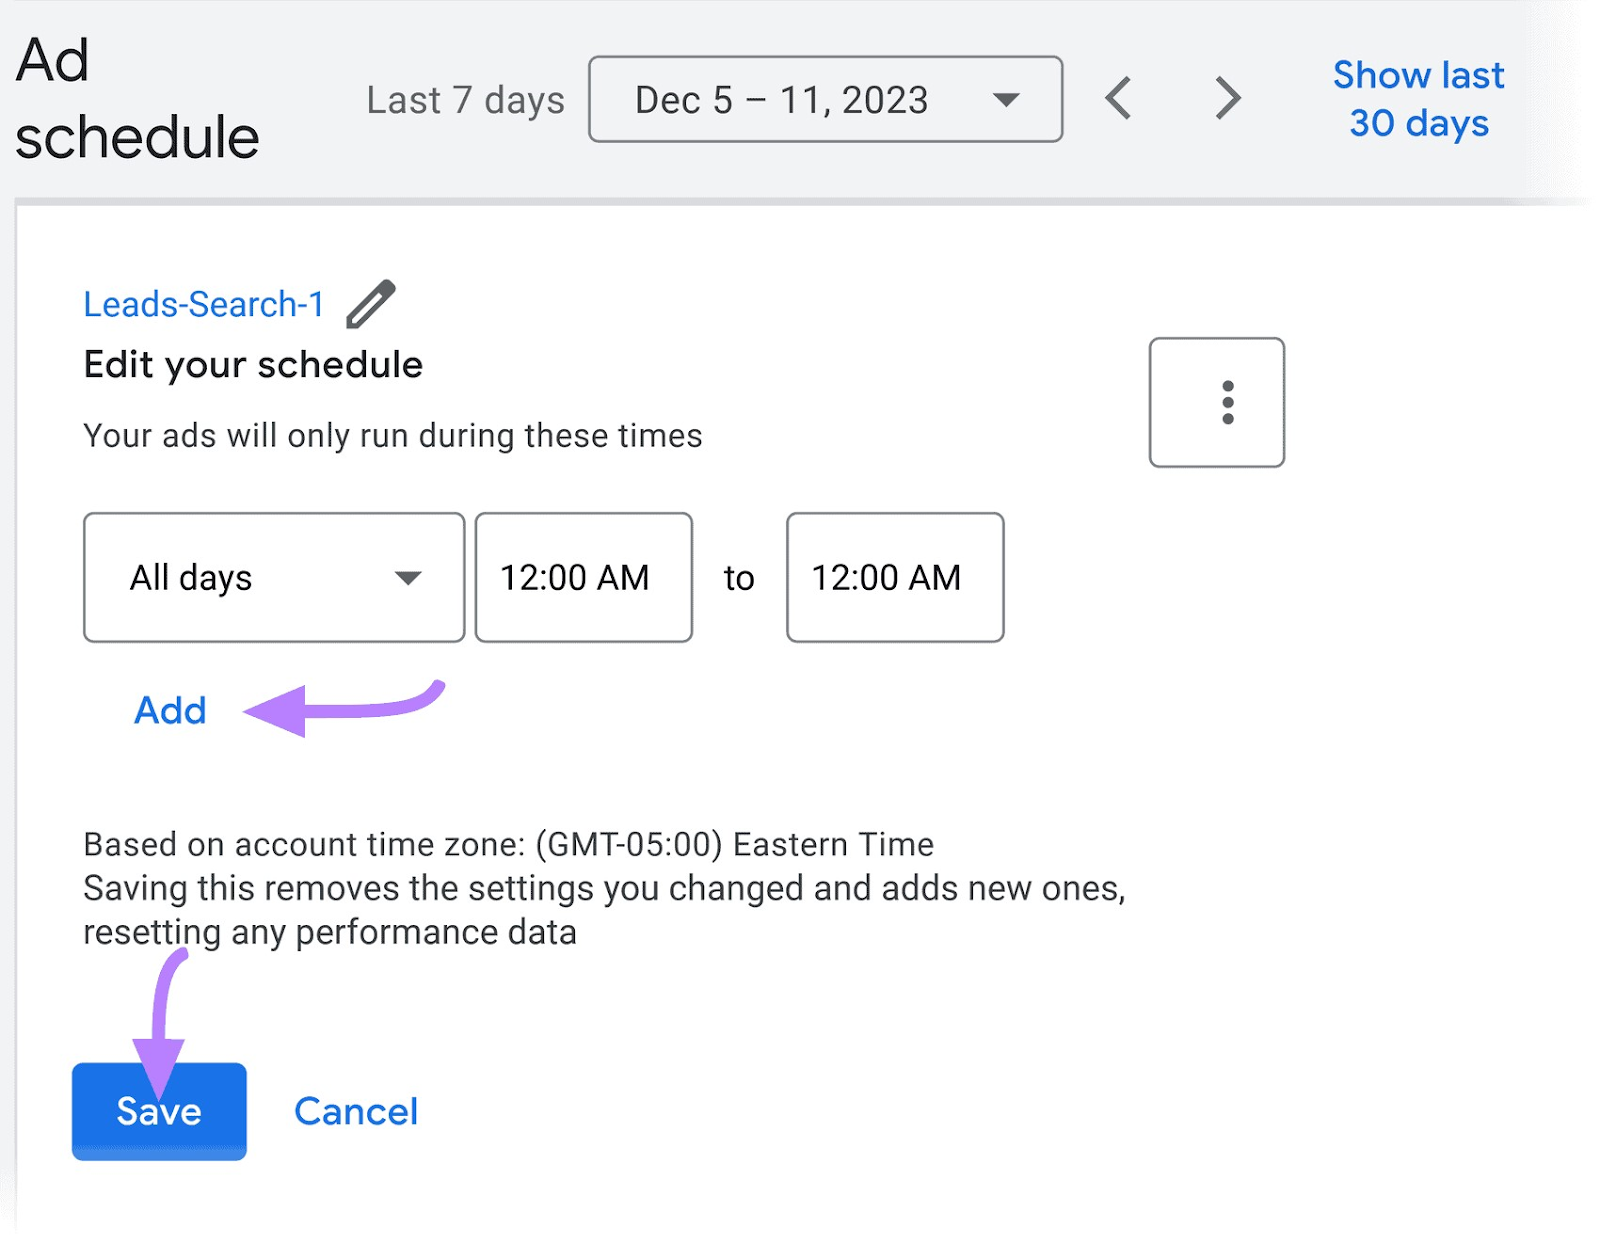Click the Last 7 days label
The height and width of the screenshot is (1243, 1600).
465,100
